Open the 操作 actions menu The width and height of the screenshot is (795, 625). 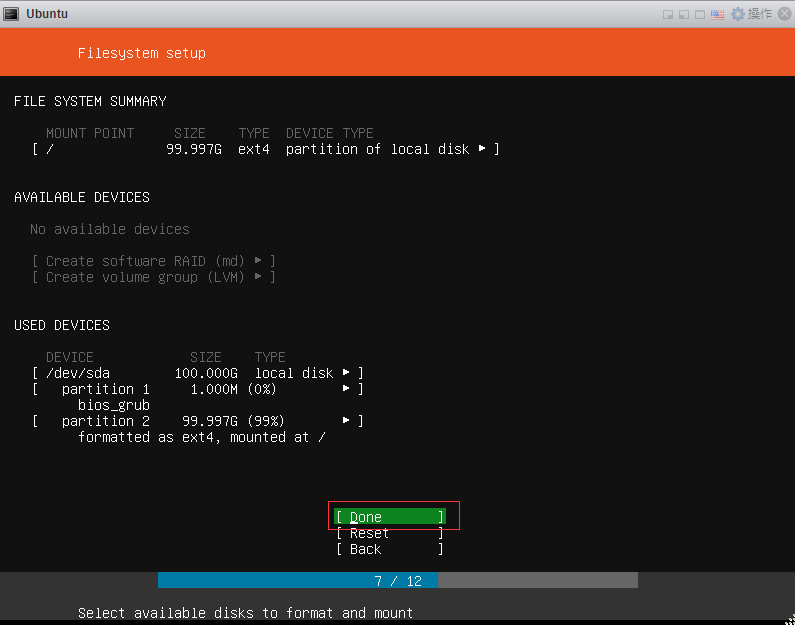[x=760, y=14]
